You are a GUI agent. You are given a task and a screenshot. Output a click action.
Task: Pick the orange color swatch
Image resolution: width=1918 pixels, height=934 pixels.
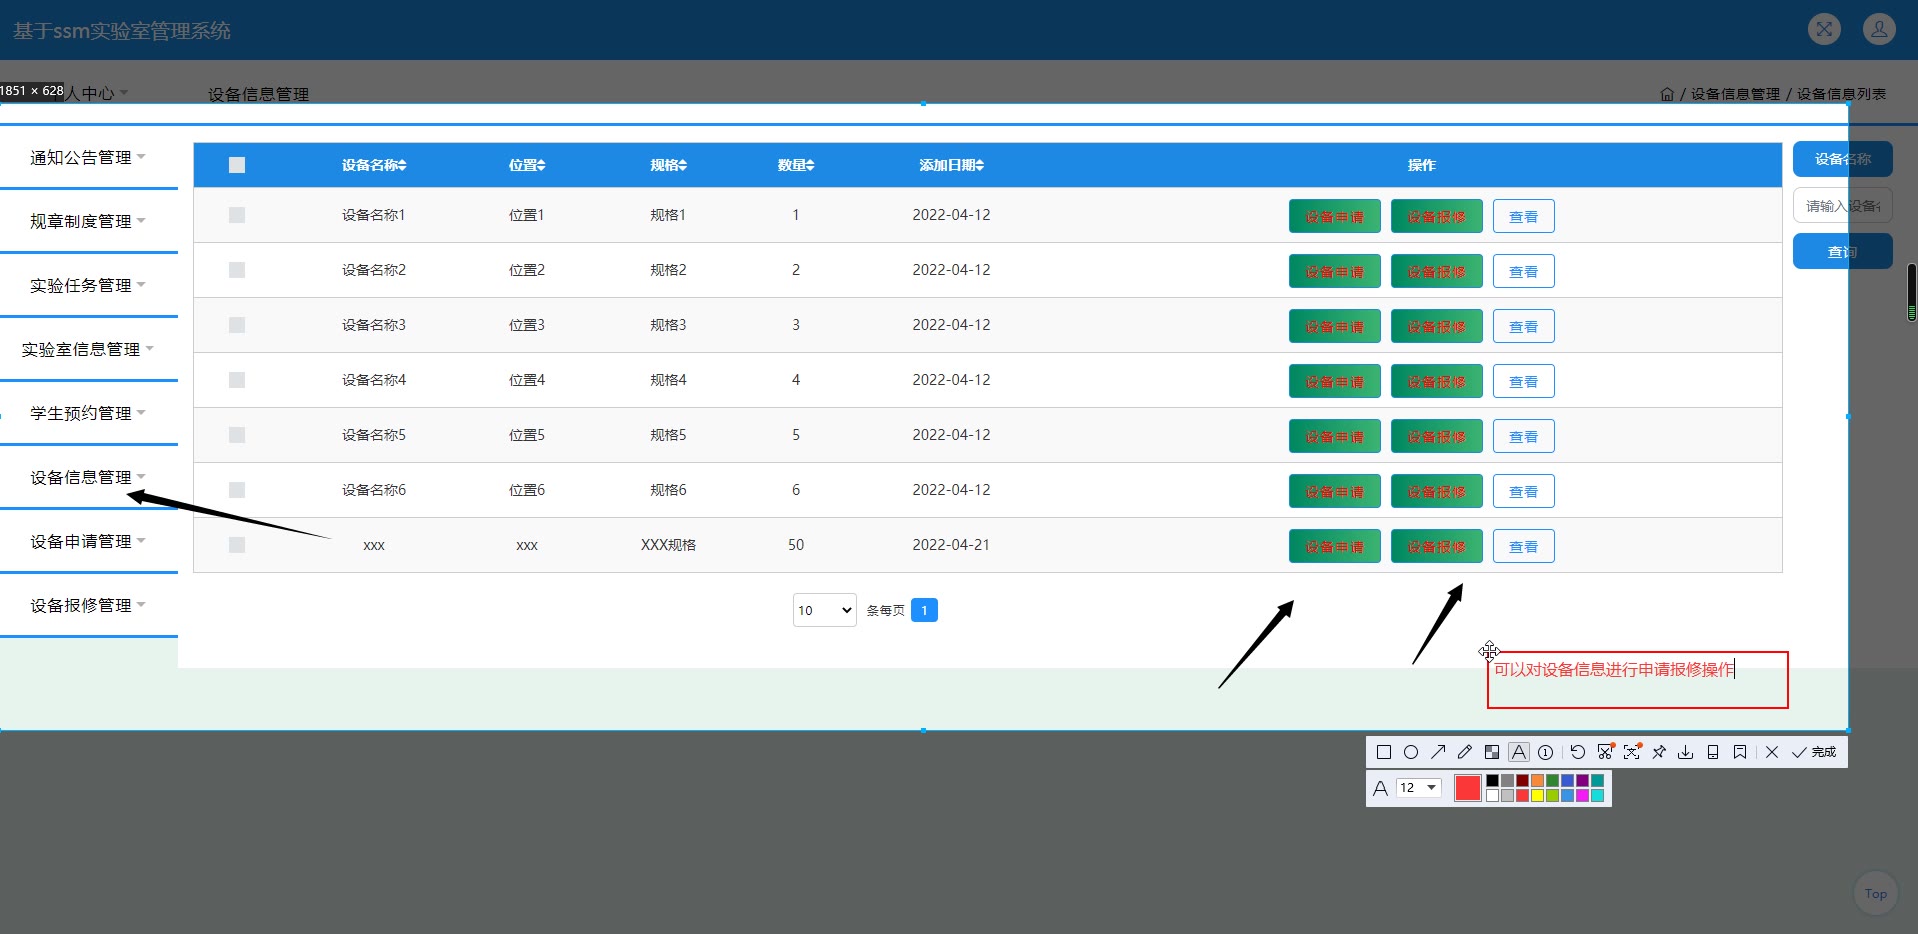[1537, 781]
